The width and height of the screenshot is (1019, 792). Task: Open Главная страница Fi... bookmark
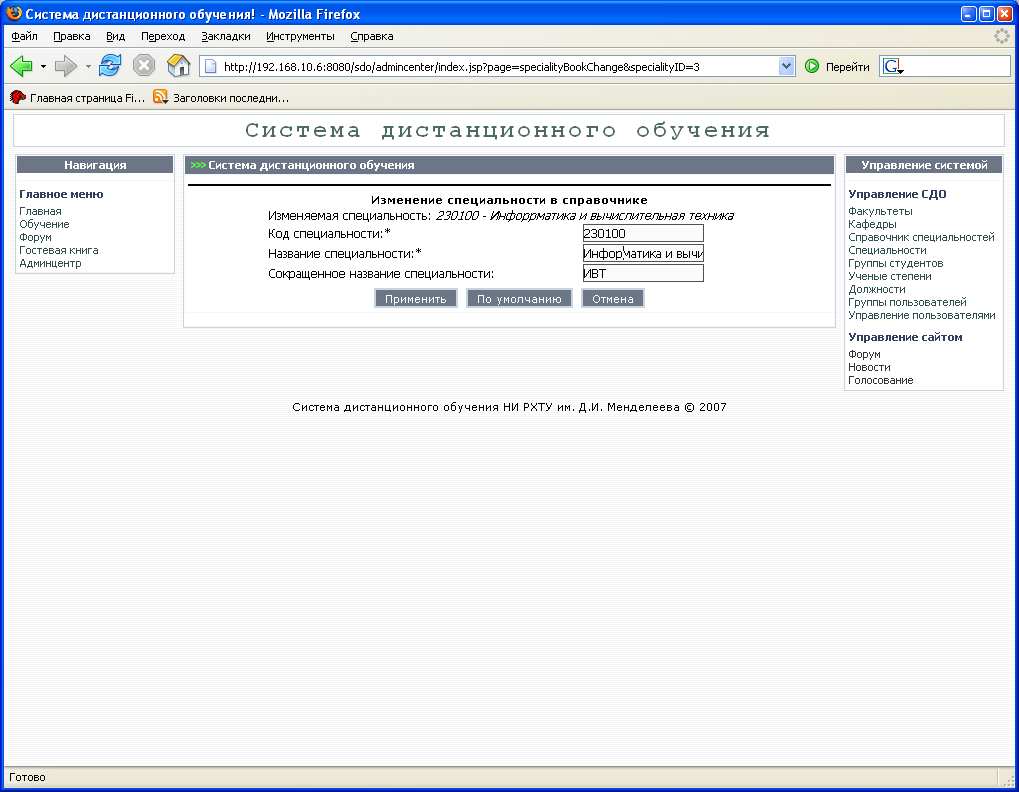tap(77, 98)
